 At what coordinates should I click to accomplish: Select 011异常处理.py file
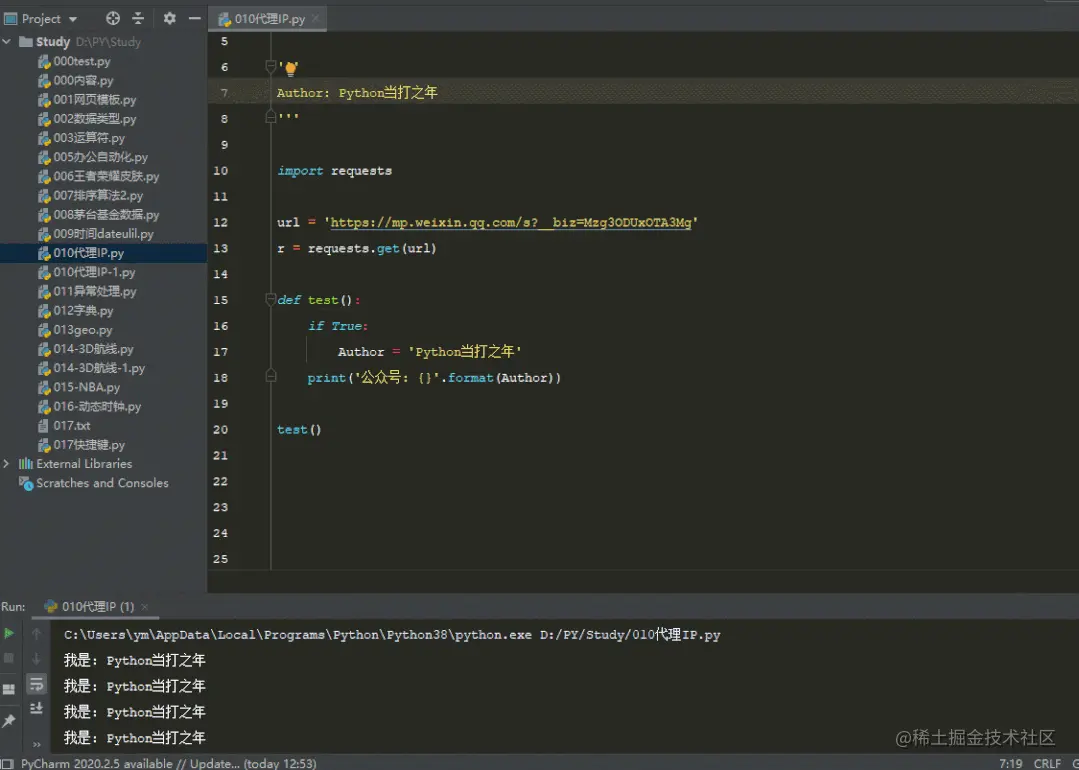94,292
